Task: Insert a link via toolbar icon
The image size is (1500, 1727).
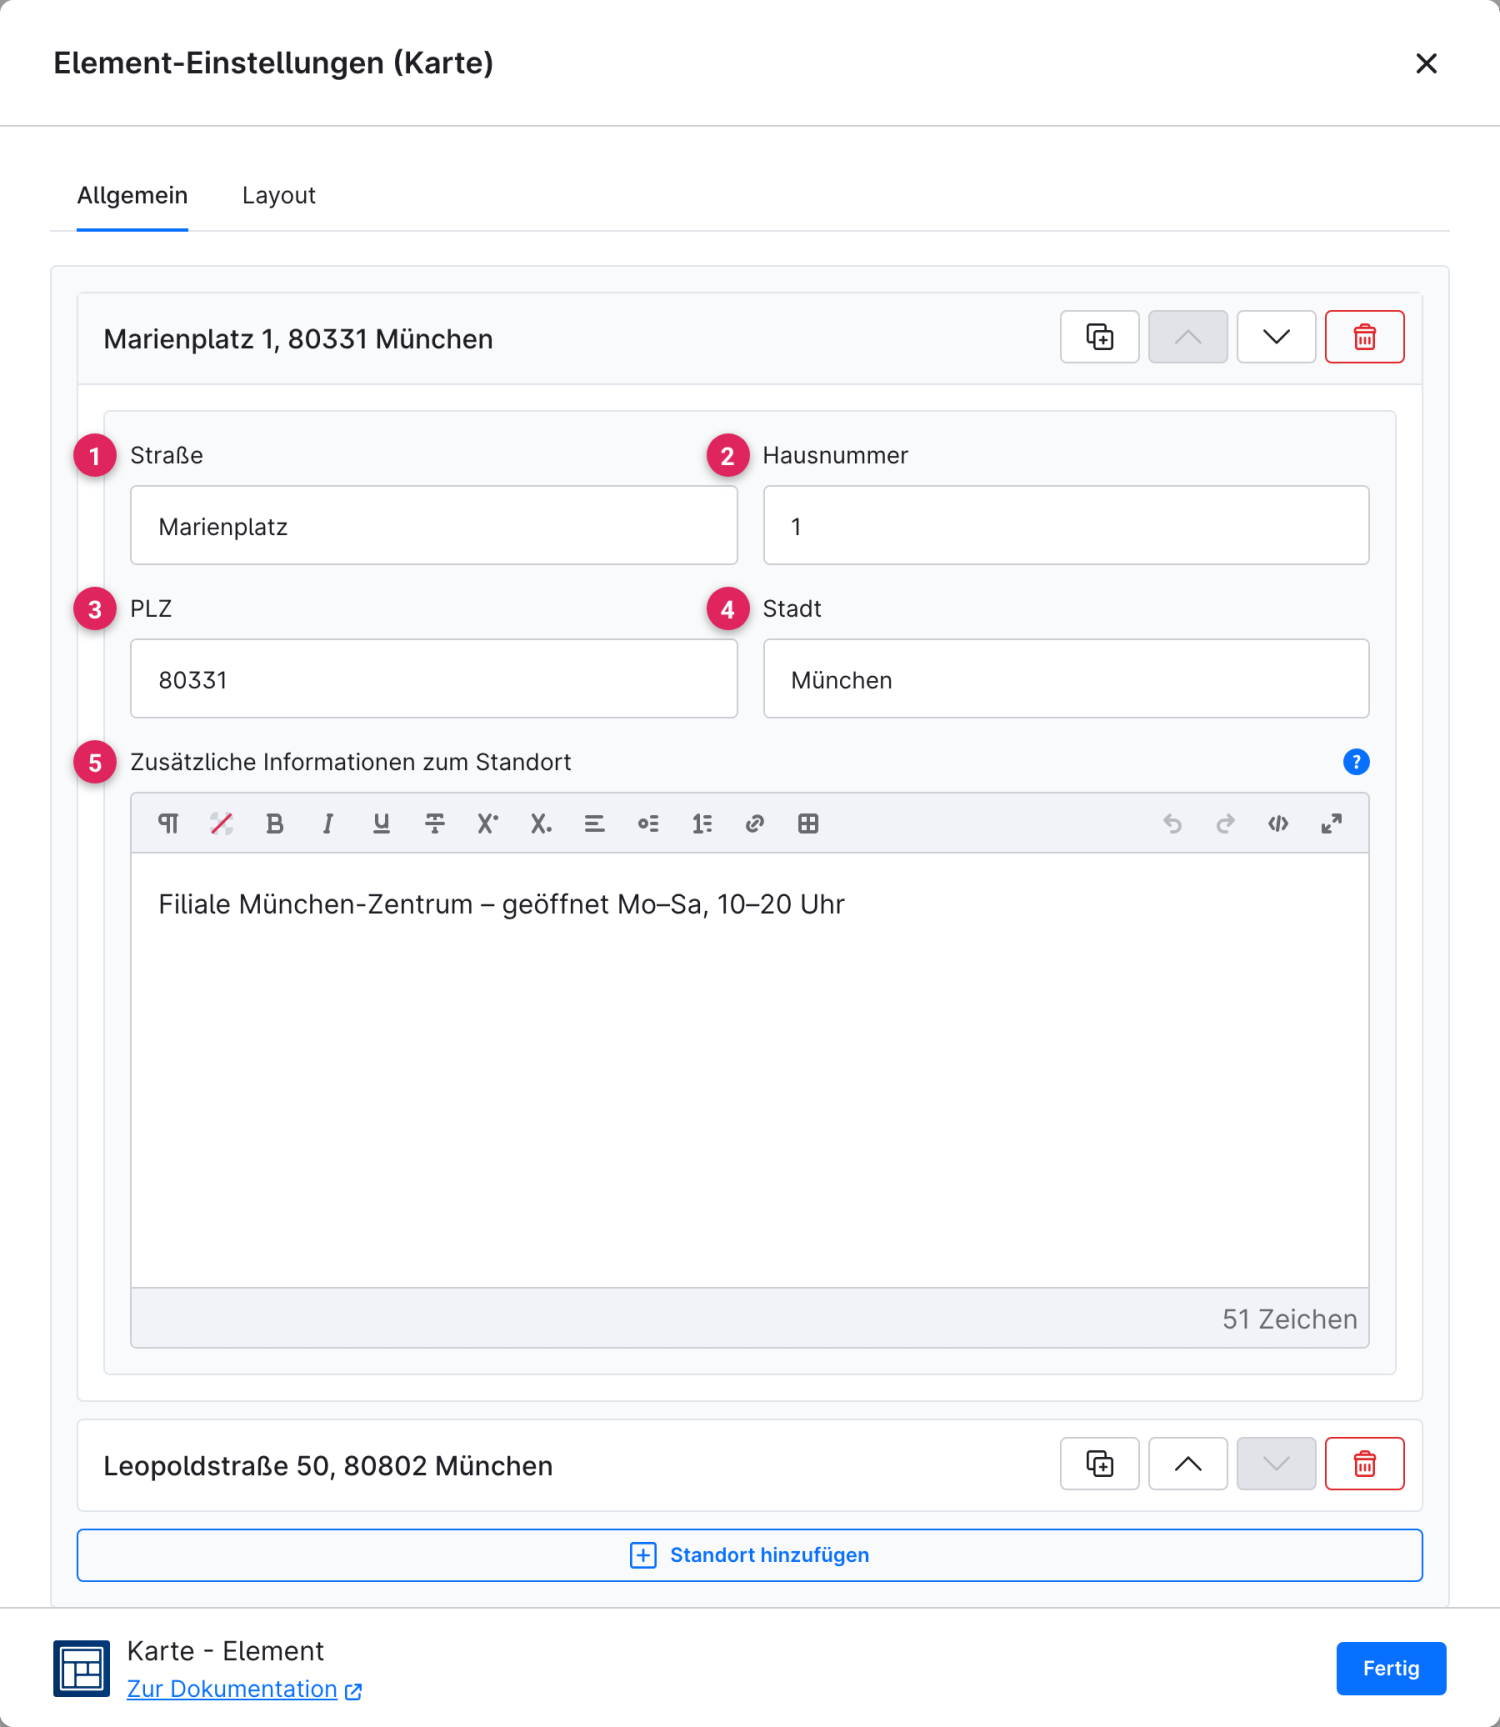Action: coord(755,823)
